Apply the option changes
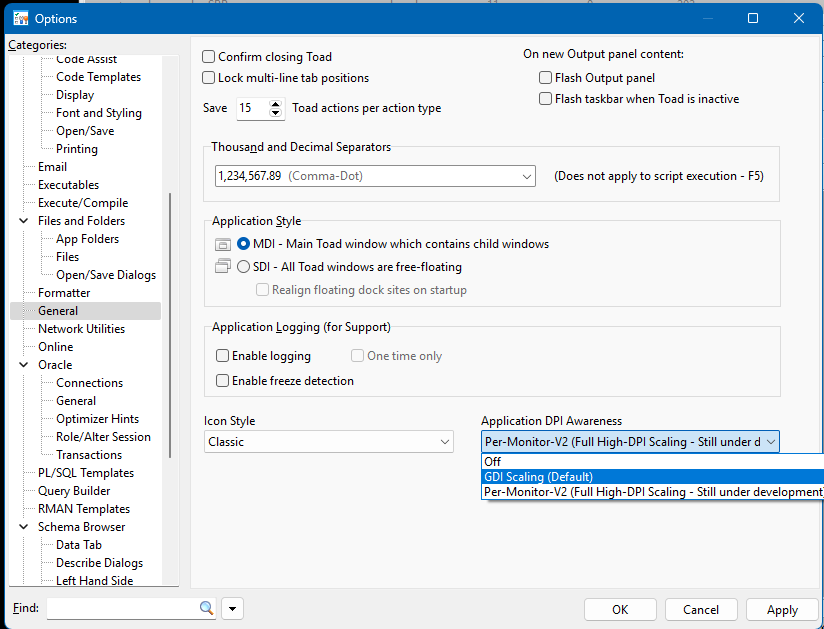 click(x=782, y=610)
